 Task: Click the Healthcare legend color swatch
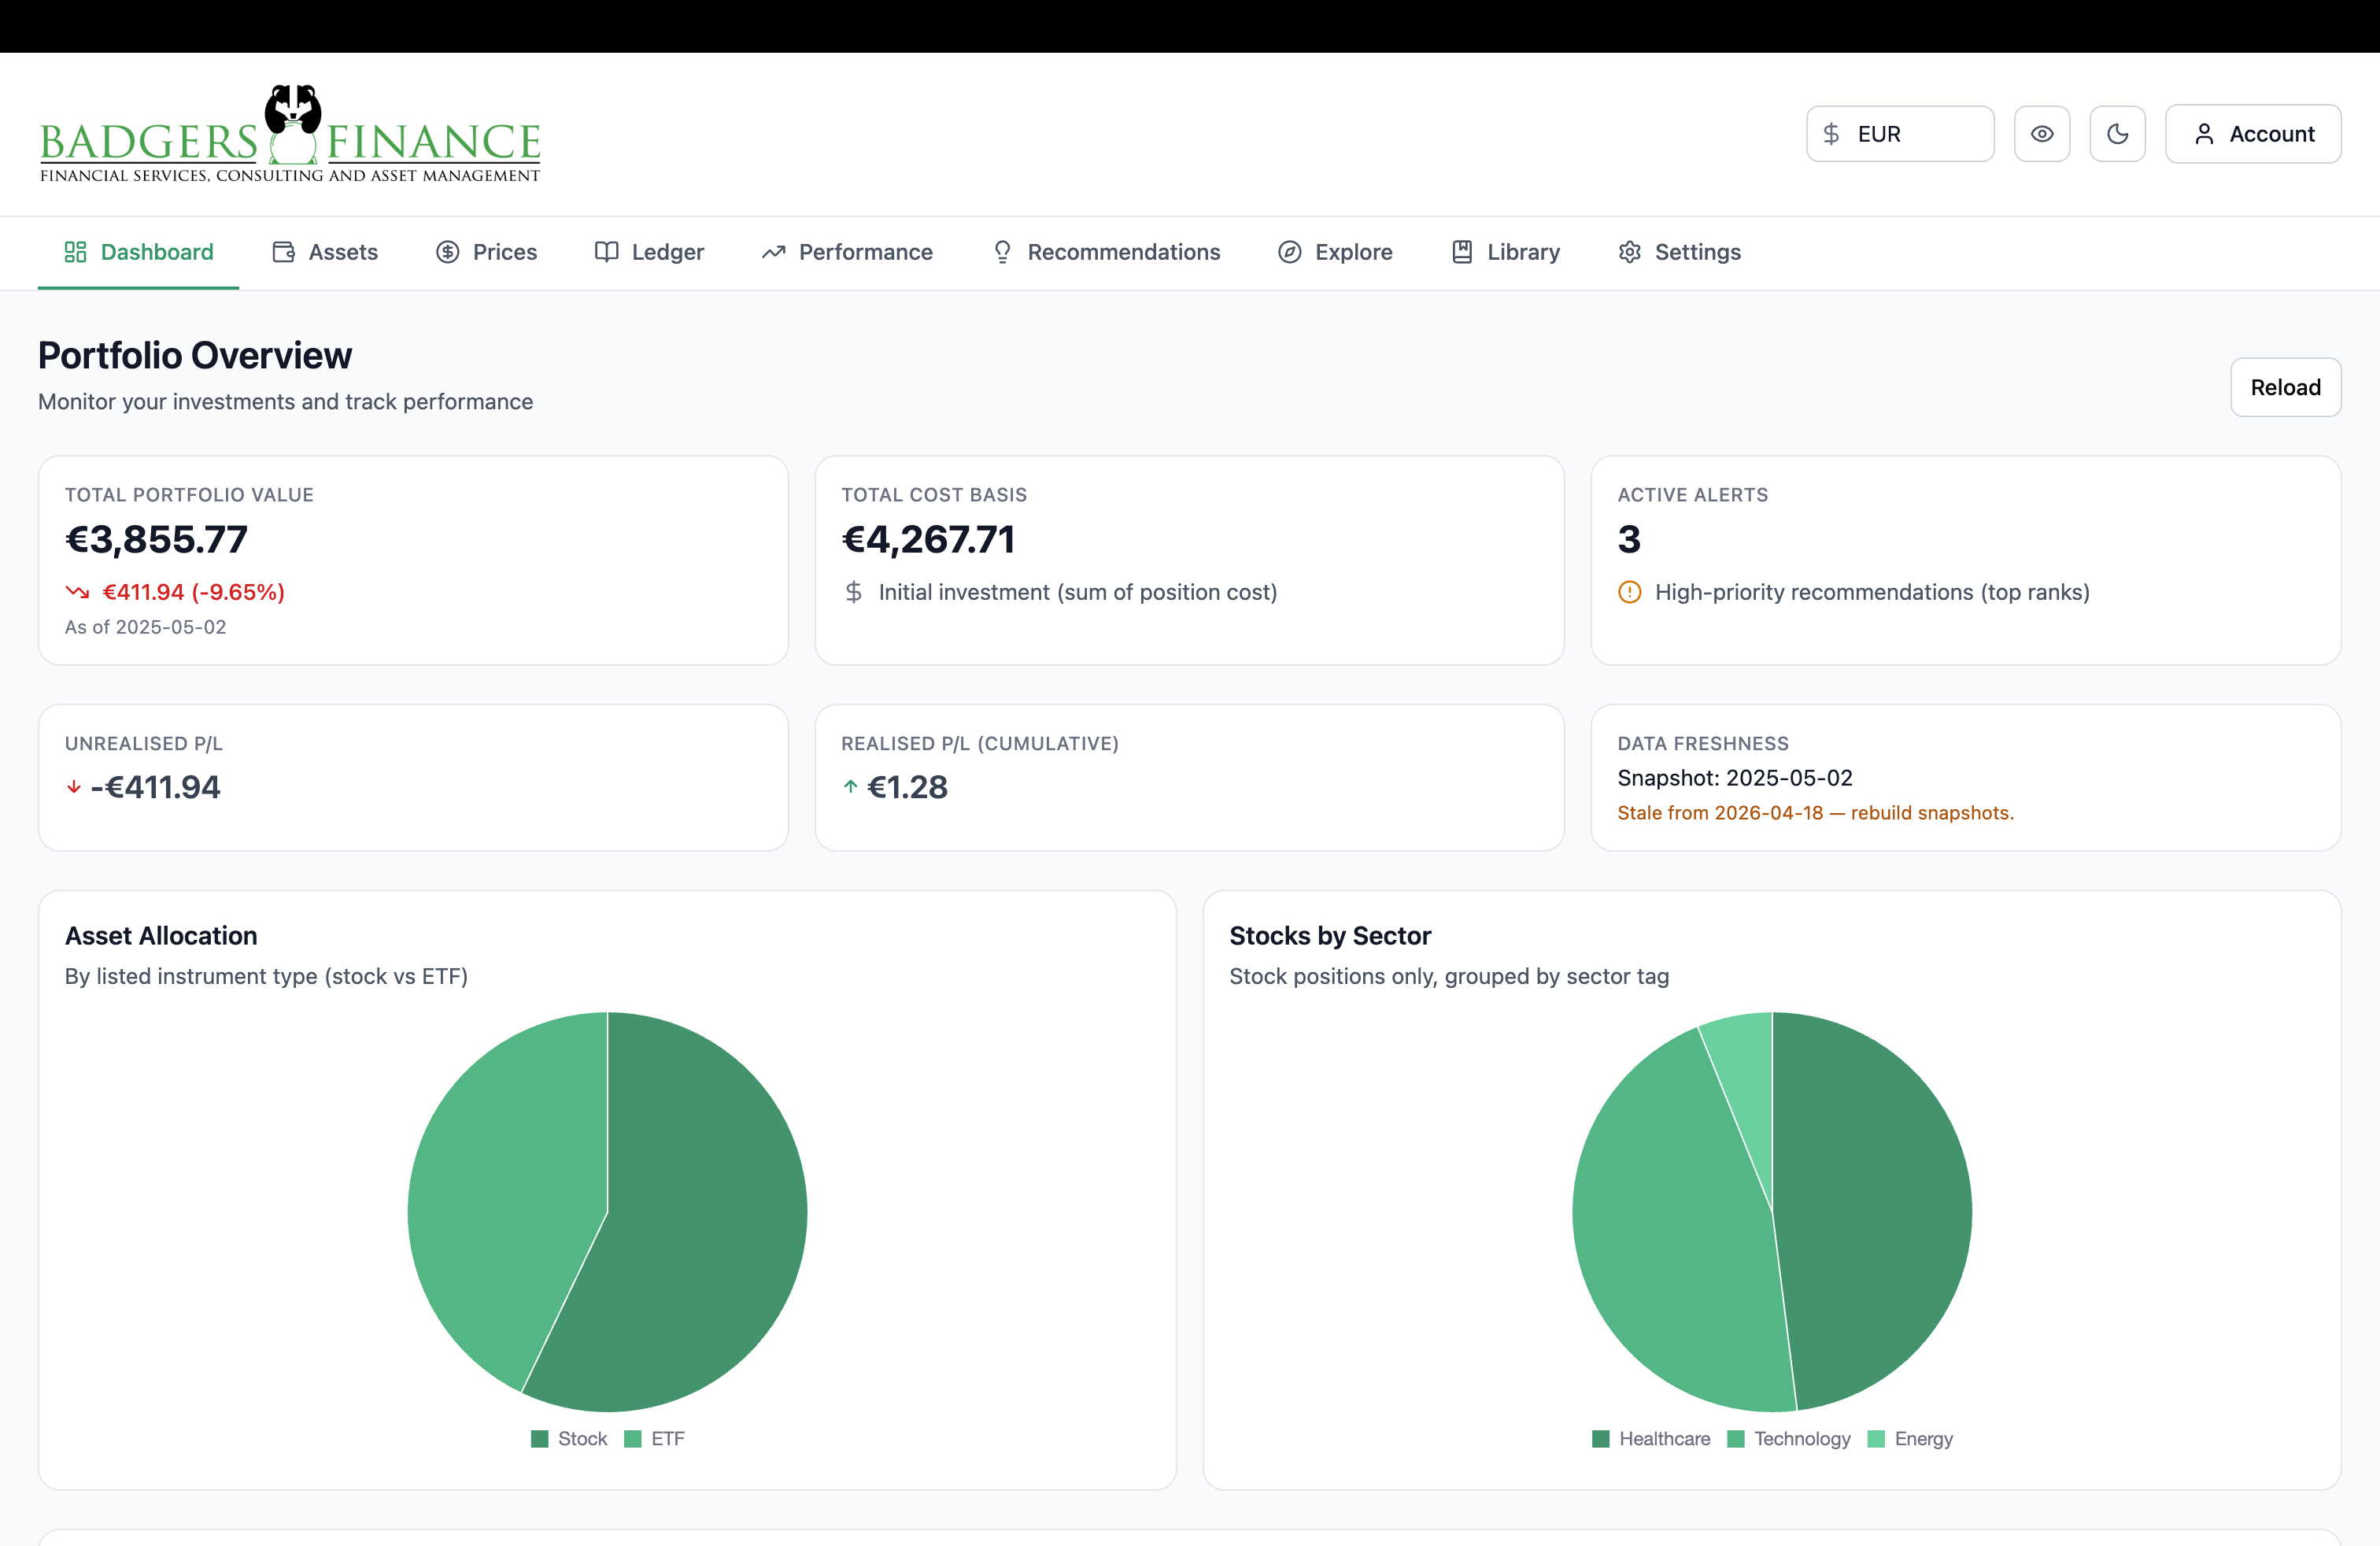[1601, 1439]
